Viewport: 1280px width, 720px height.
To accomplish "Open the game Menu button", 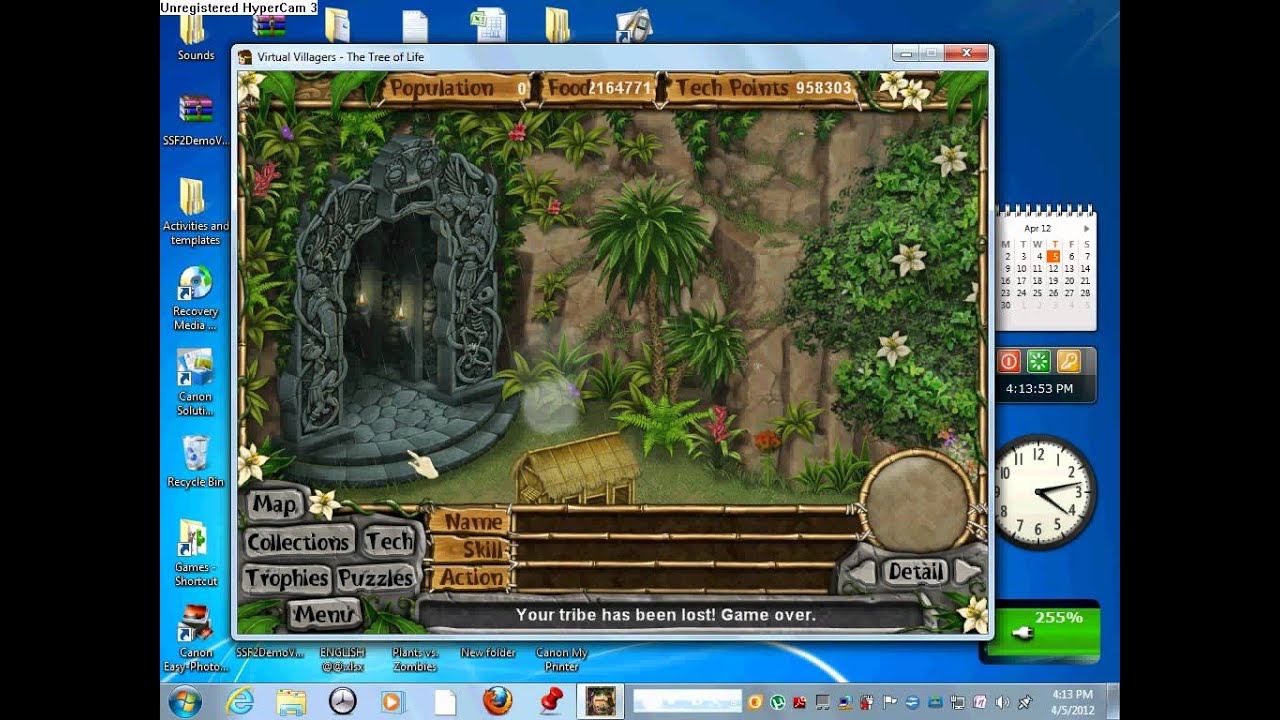I will pos(323,614).
